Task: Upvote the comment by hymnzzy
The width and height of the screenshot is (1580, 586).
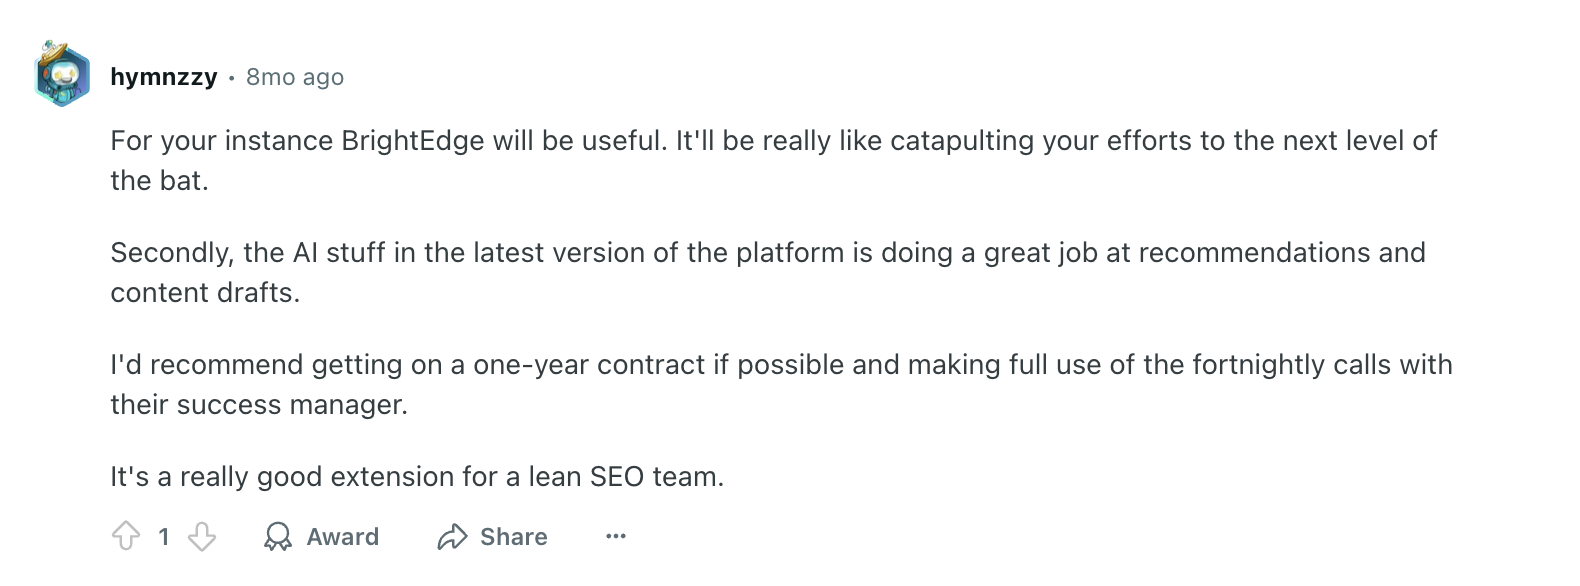Action: pos(126,537)
